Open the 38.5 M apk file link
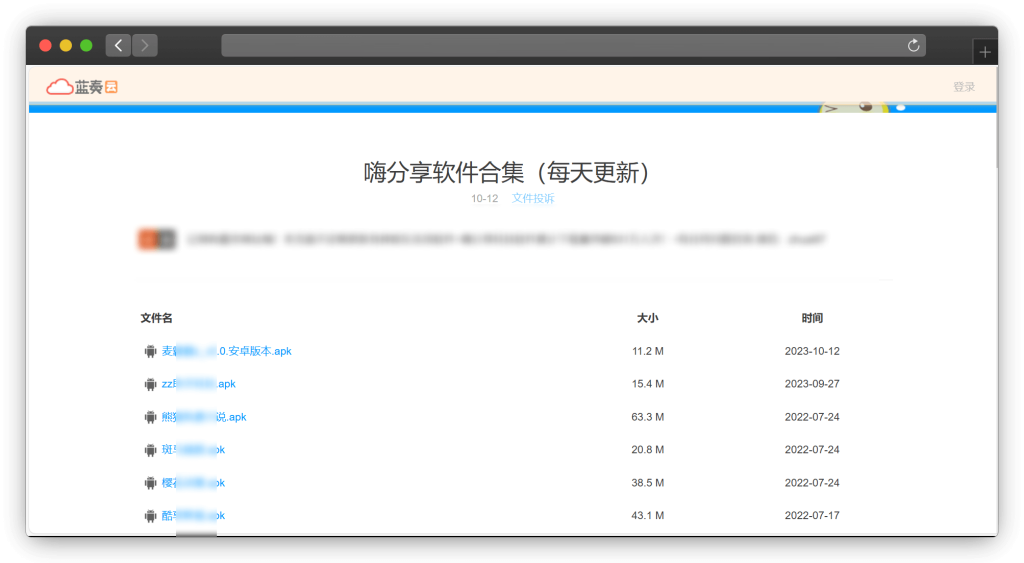 pyautogui.click(x=193, y=483)
